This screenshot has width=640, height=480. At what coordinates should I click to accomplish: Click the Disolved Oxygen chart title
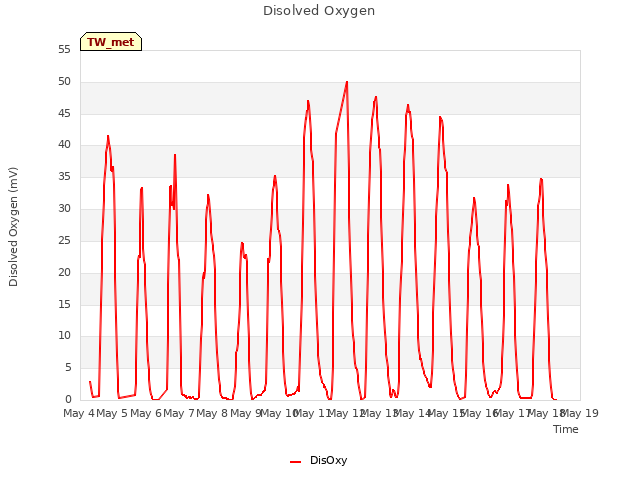[x=319, y=11]
